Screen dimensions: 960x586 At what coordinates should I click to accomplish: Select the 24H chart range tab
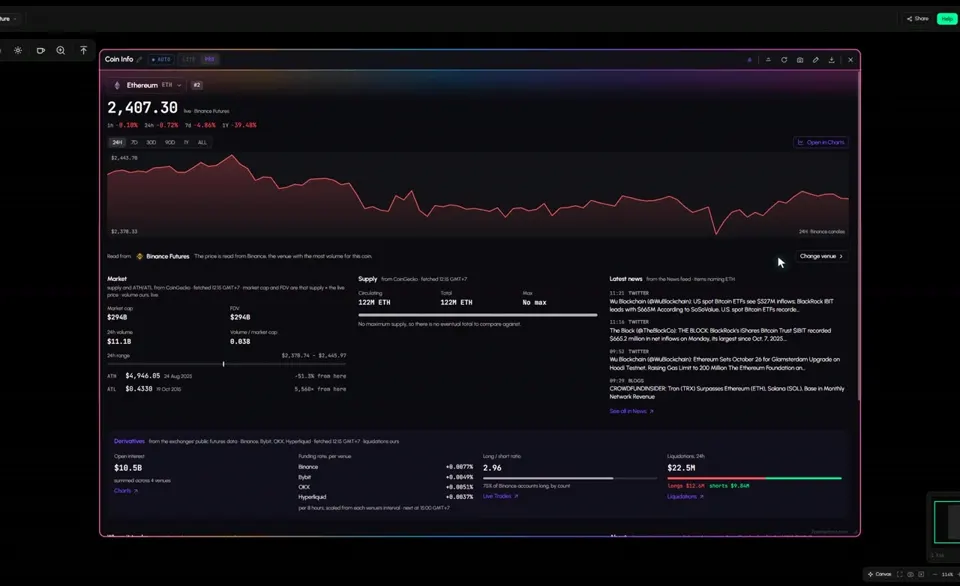[x=117, y=143]
